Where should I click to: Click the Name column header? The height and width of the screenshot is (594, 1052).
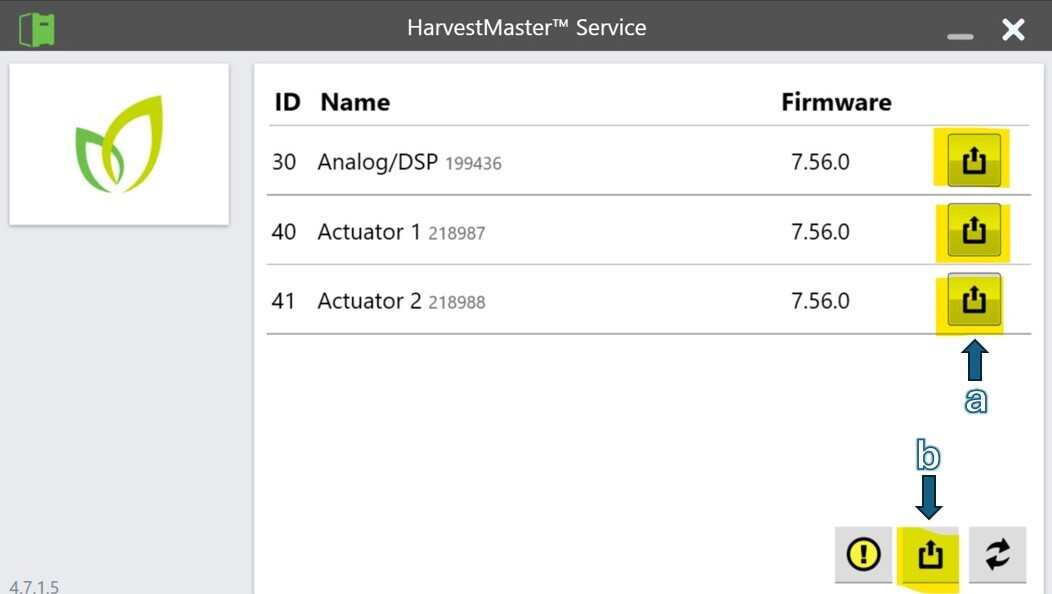355,102
